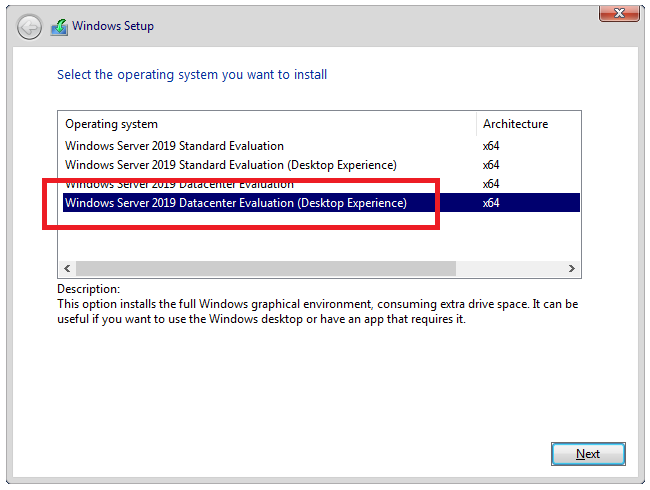Click the right scroll arrow of the list
This screenshot has width=650, height=490.
[572, 269]
